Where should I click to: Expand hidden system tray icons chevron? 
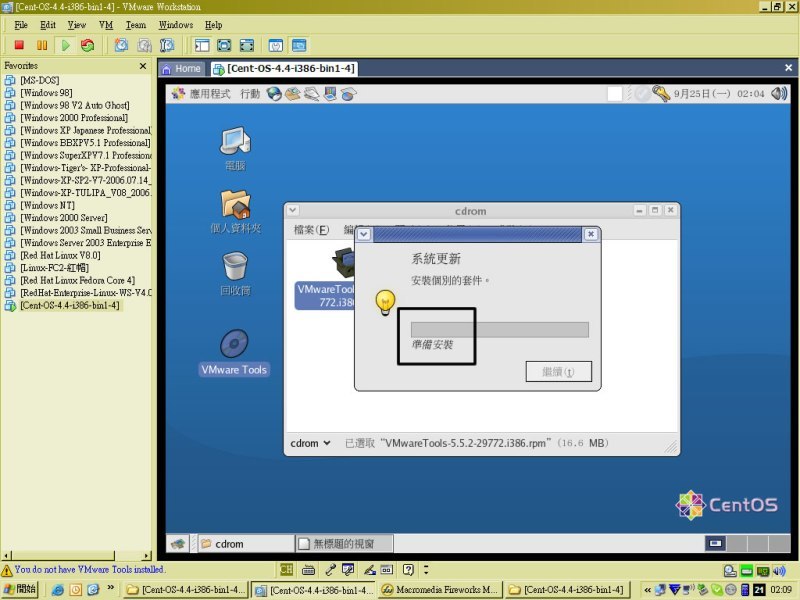click(x=648, y=590)
